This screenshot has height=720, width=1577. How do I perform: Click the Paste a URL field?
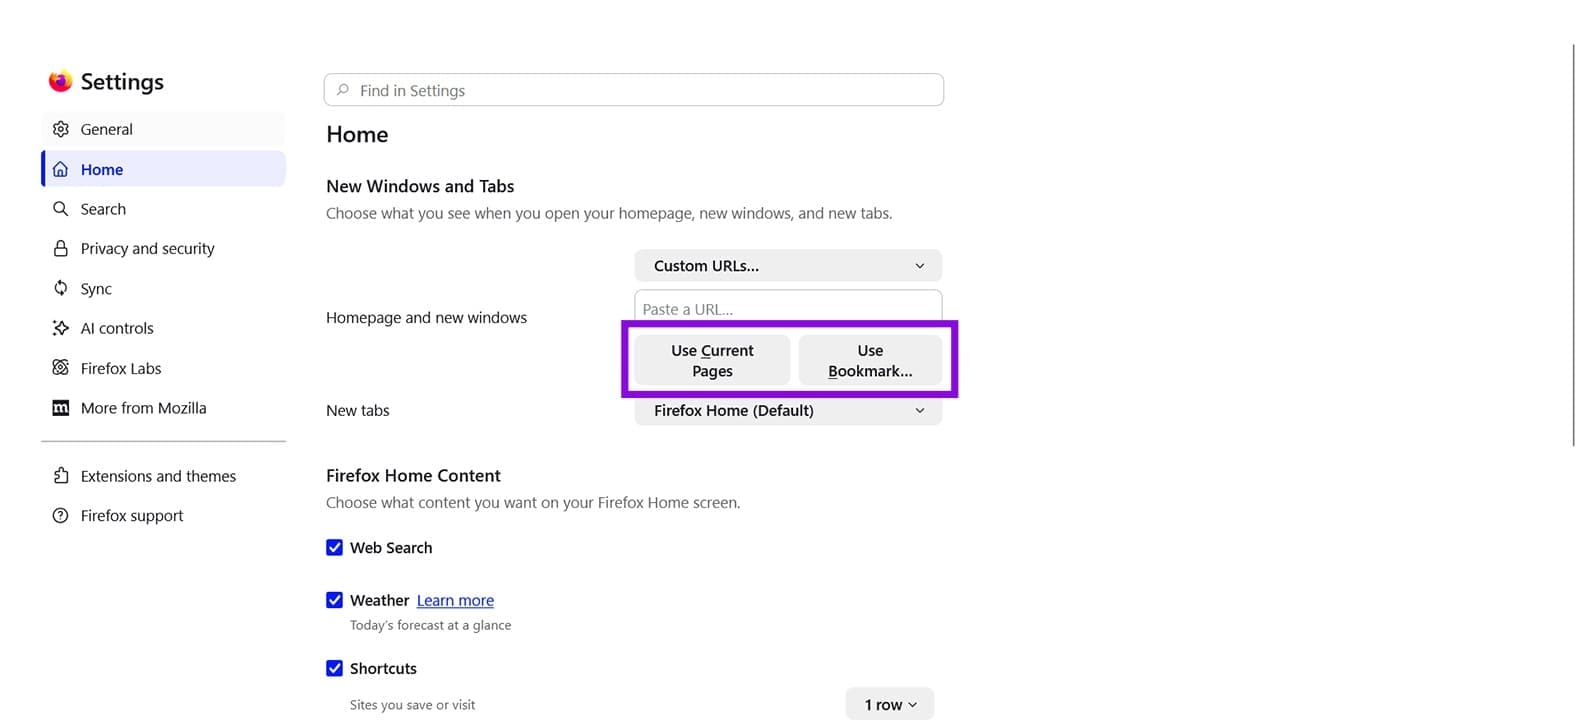tap(788, 308)
